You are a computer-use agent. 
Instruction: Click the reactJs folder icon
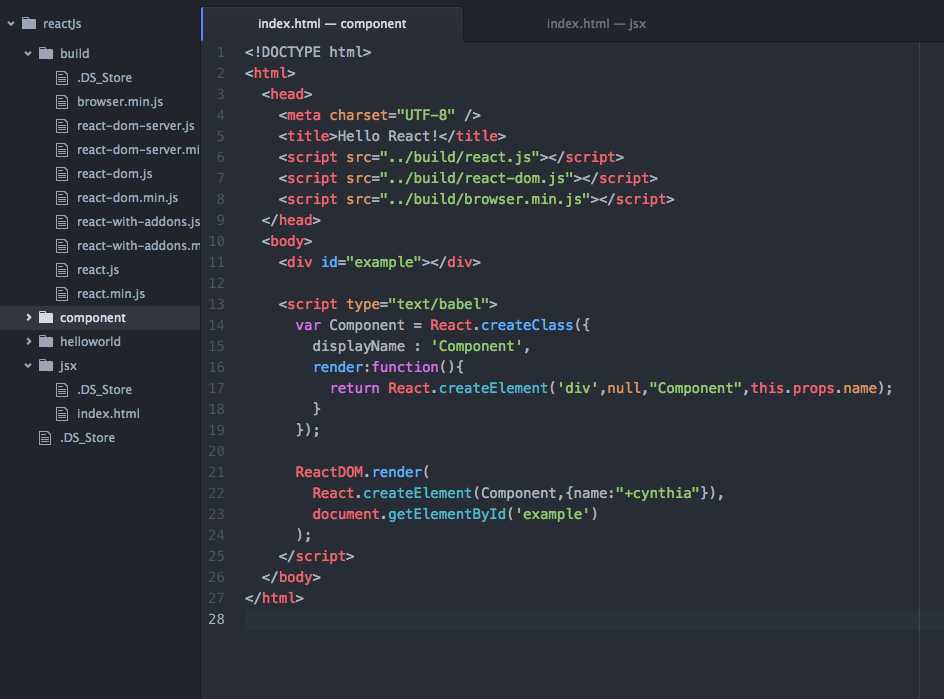tap(29, 23)
